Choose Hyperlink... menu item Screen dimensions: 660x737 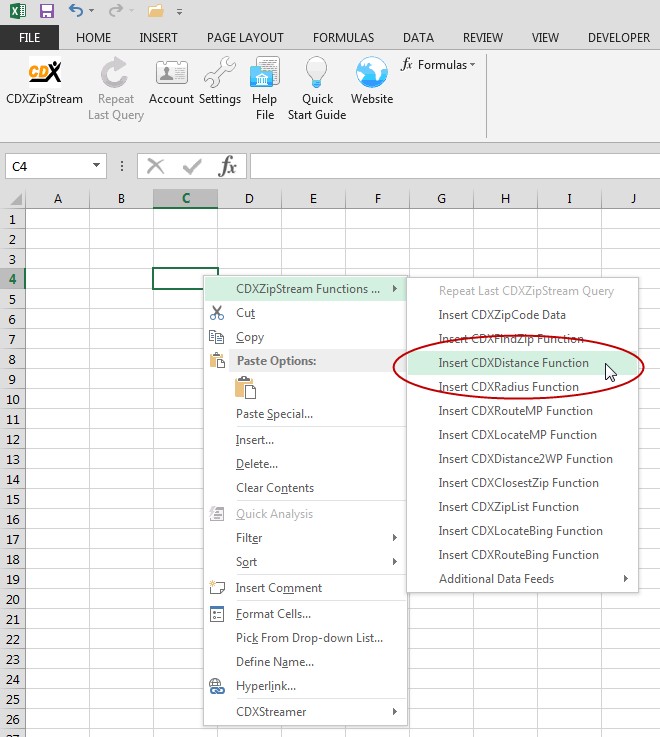(305, 685)
